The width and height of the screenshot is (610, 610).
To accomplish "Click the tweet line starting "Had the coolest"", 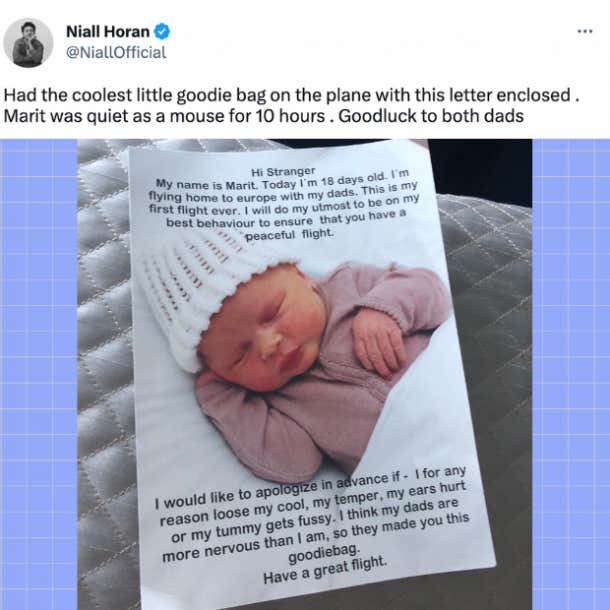I will point(291,95).
